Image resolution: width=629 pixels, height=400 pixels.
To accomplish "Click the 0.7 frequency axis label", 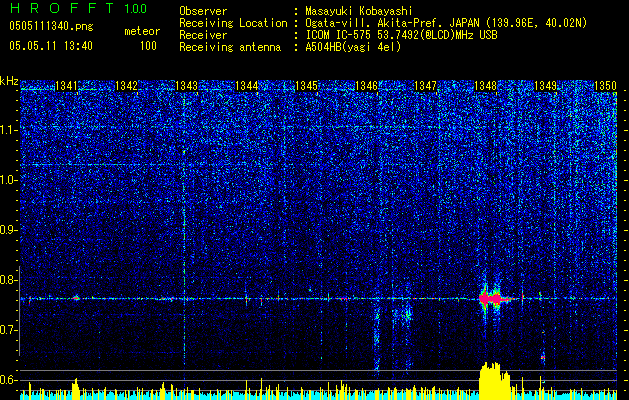I will (x=9, y=330).
